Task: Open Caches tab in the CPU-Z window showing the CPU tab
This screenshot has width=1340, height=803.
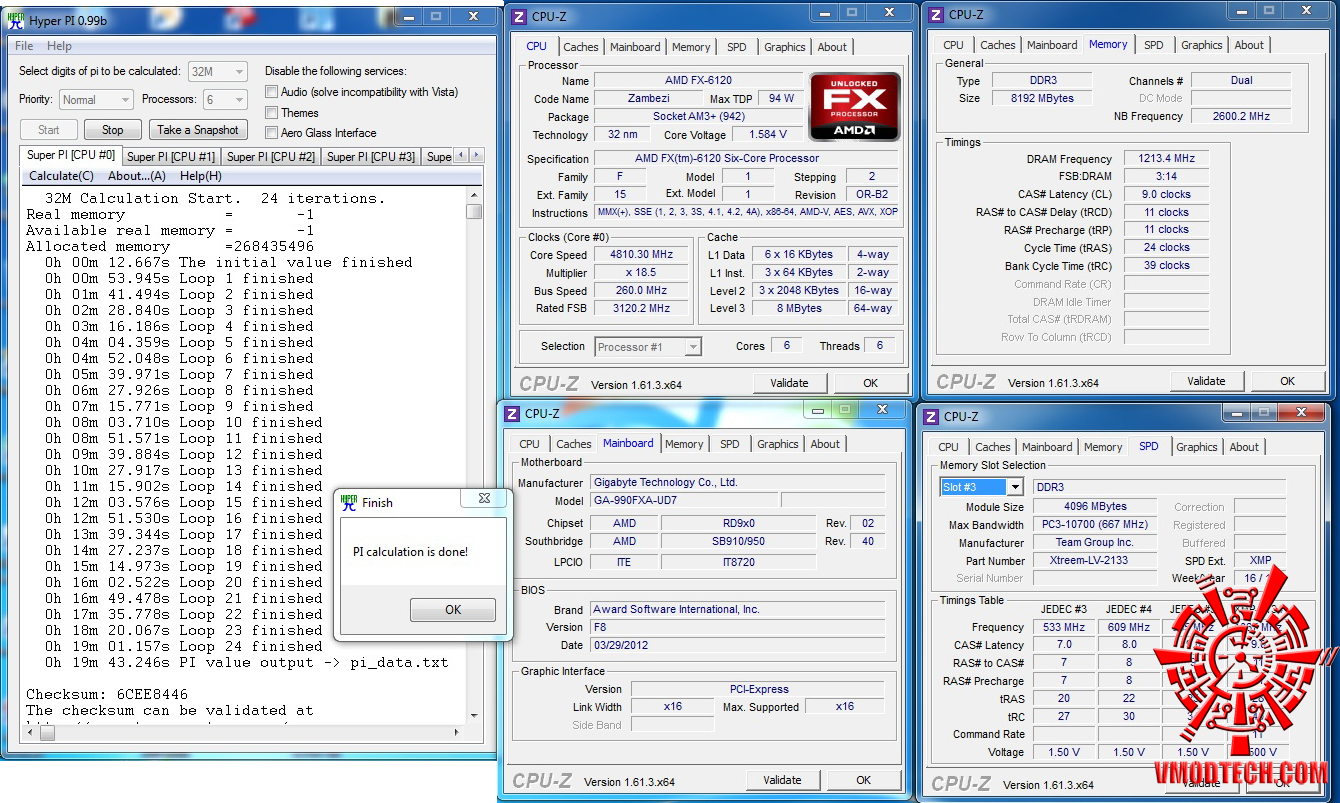Action: [581, 47]
